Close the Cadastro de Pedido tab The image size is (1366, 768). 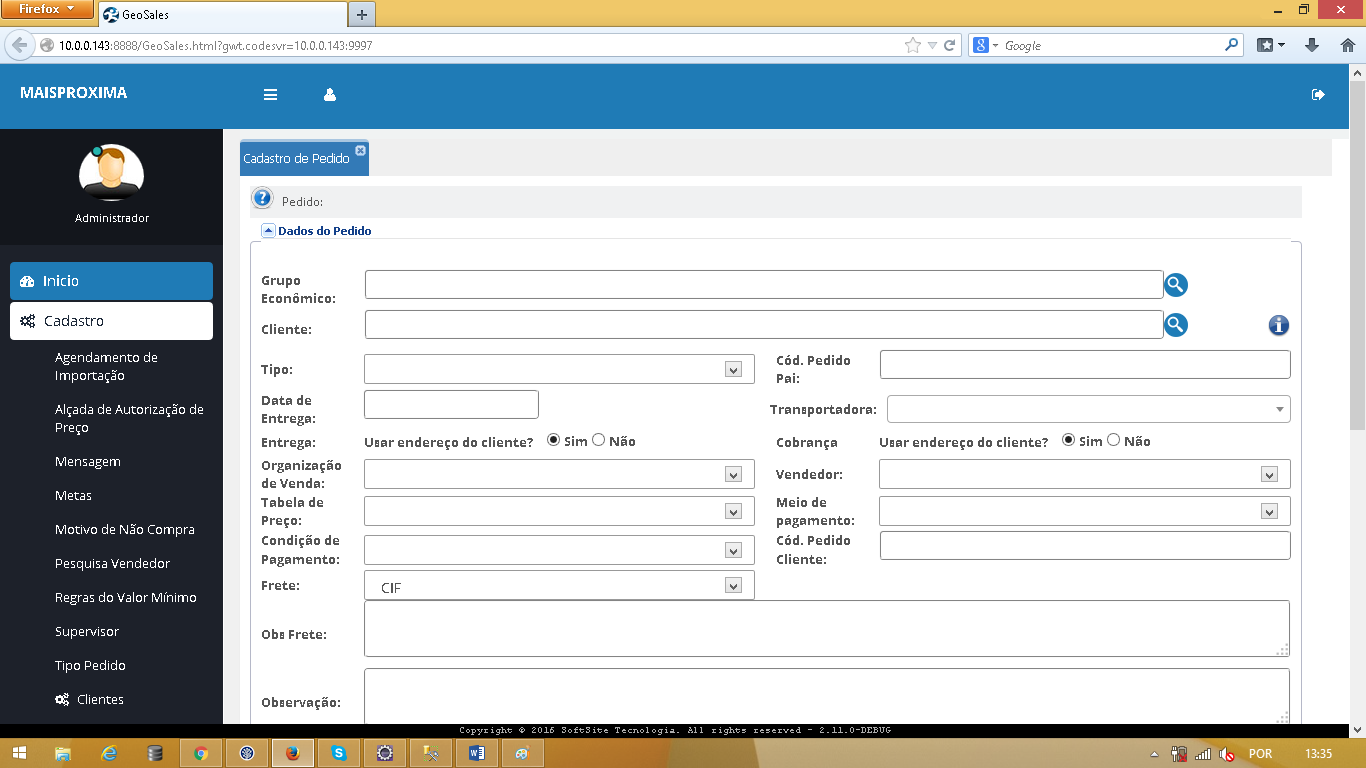[361, 150]
